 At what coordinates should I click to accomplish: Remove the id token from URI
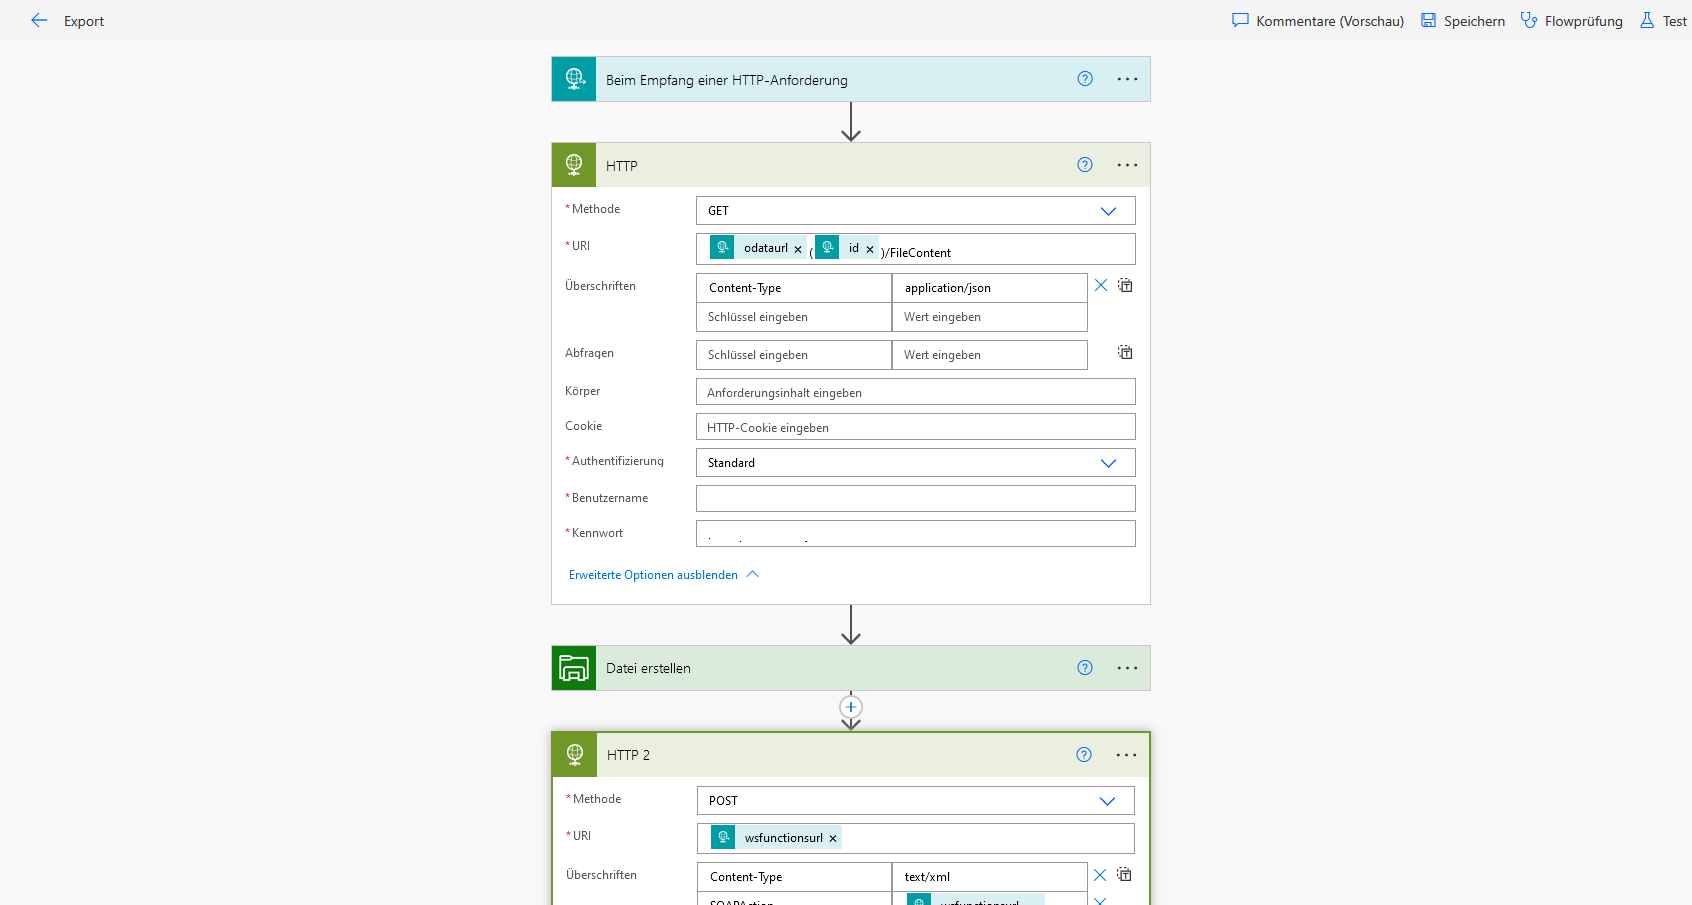pos(870,249)
